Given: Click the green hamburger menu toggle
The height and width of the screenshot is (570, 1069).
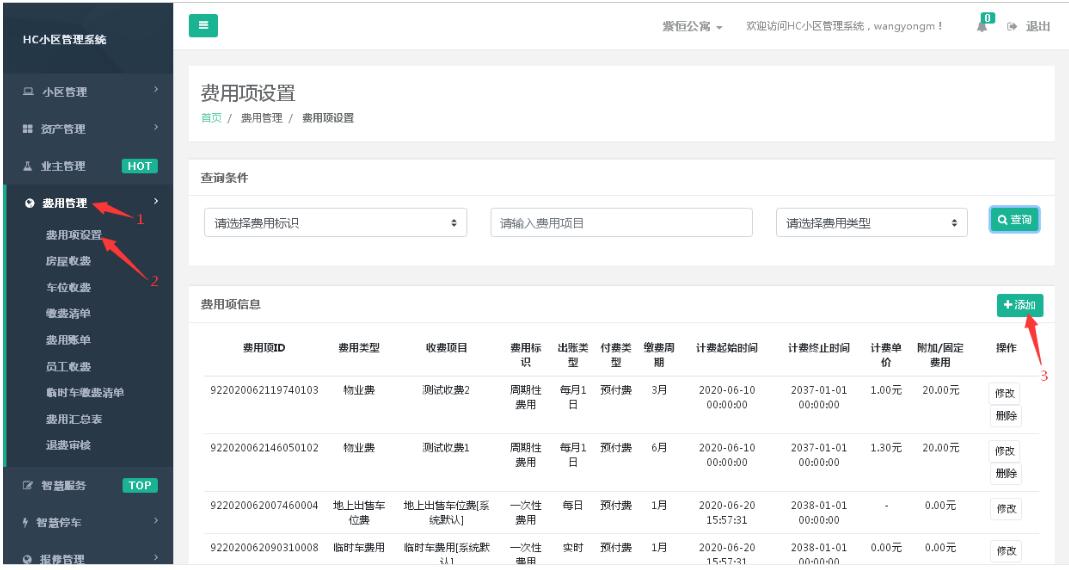Looking at the screenshot, I should coord(203,25).
